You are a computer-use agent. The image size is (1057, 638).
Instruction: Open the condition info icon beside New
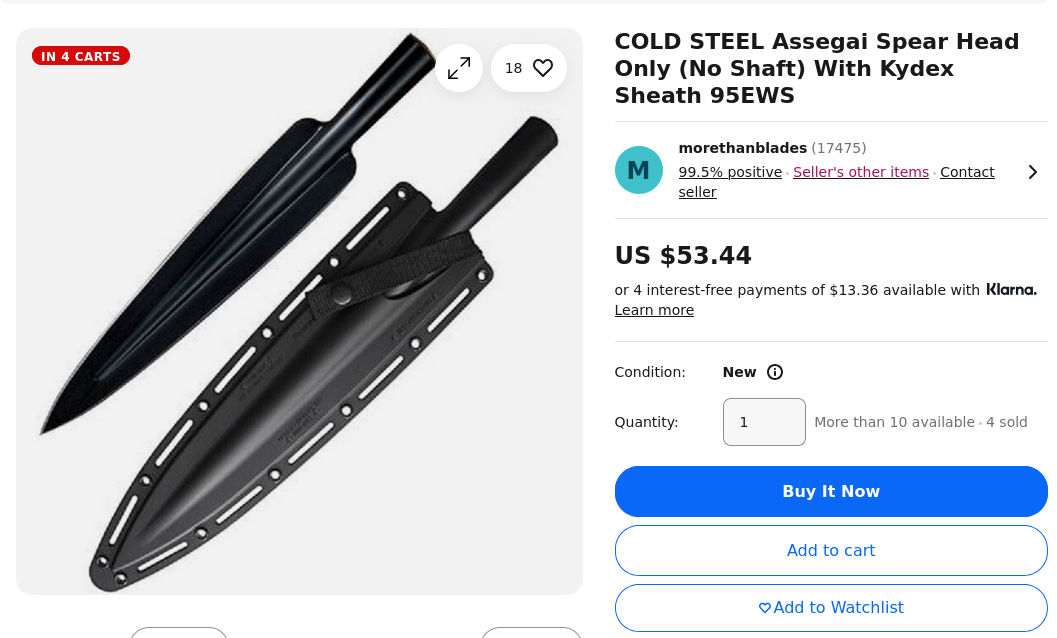(775, 372)
